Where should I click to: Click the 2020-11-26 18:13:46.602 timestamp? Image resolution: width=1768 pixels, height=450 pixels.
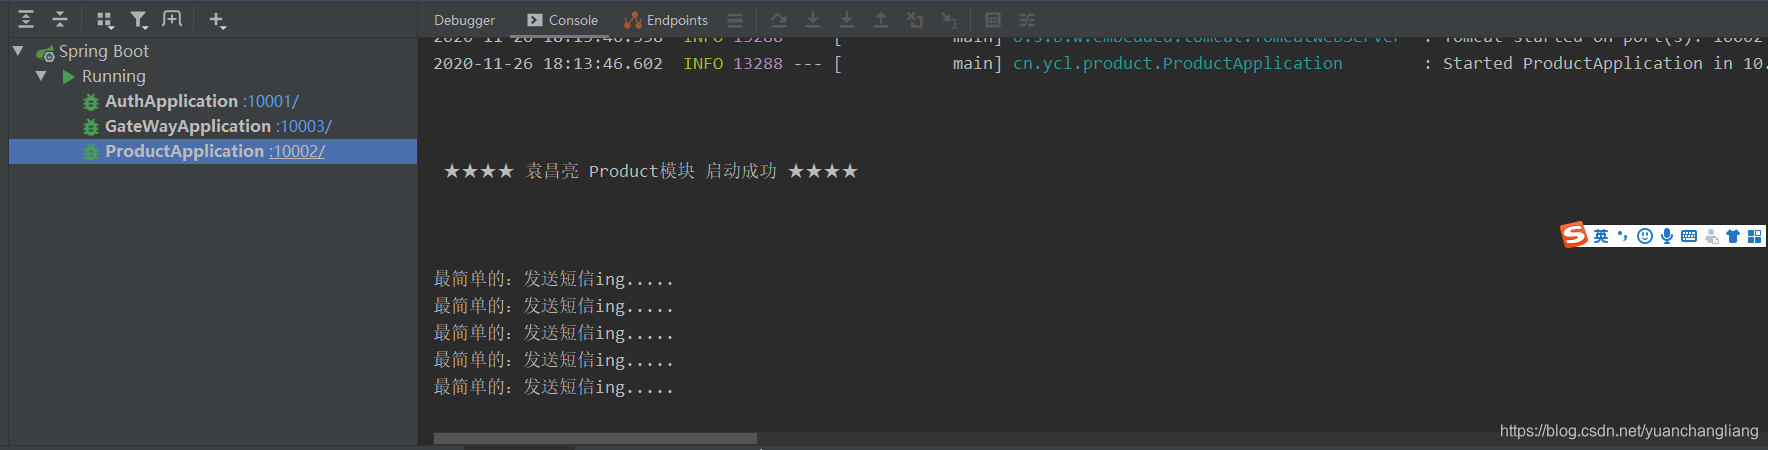[x=548, y=63]
